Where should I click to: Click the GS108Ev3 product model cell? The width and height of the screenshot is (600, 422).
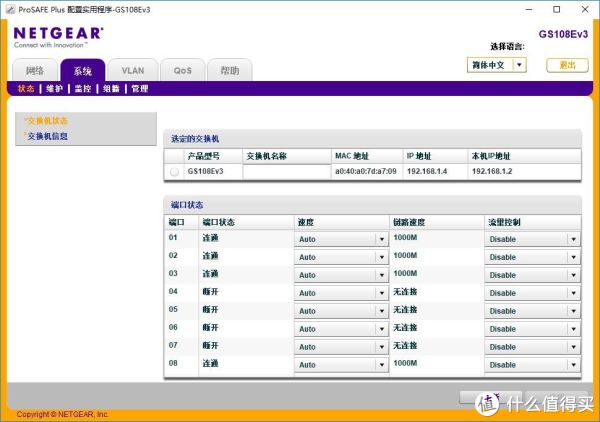[205, 171]
